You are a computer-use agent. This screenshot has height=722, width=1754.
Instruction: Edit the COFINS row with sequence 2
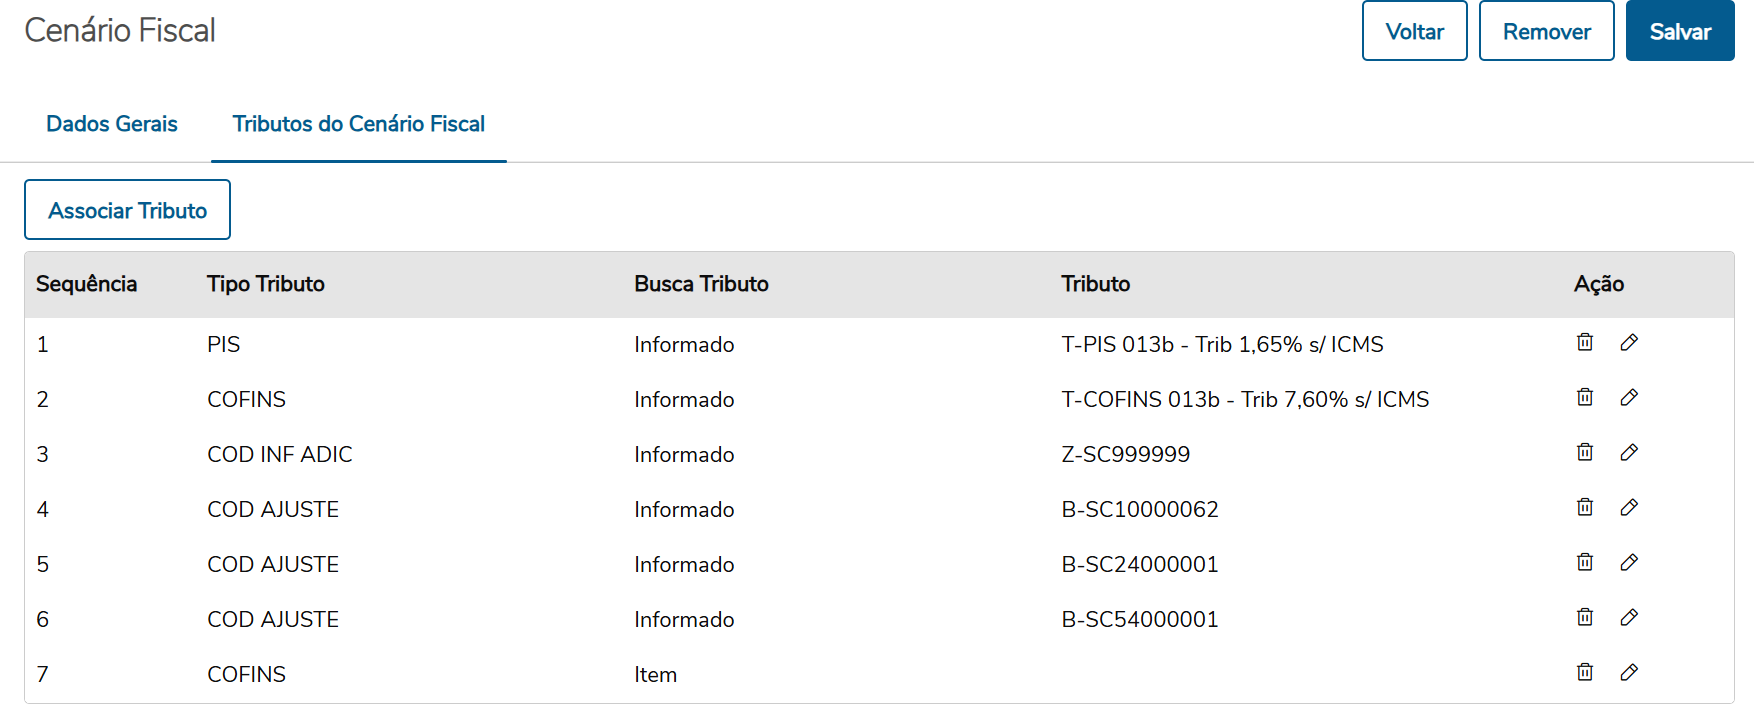[x=1629, y=398]
